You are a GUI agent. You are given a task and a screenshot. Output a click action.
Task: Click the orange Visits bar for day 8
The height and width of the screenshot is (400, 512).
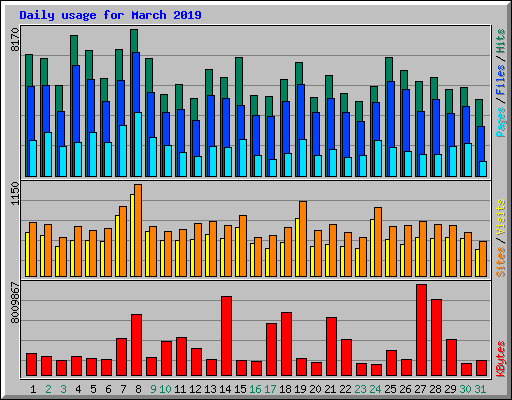tap(138, 230)
